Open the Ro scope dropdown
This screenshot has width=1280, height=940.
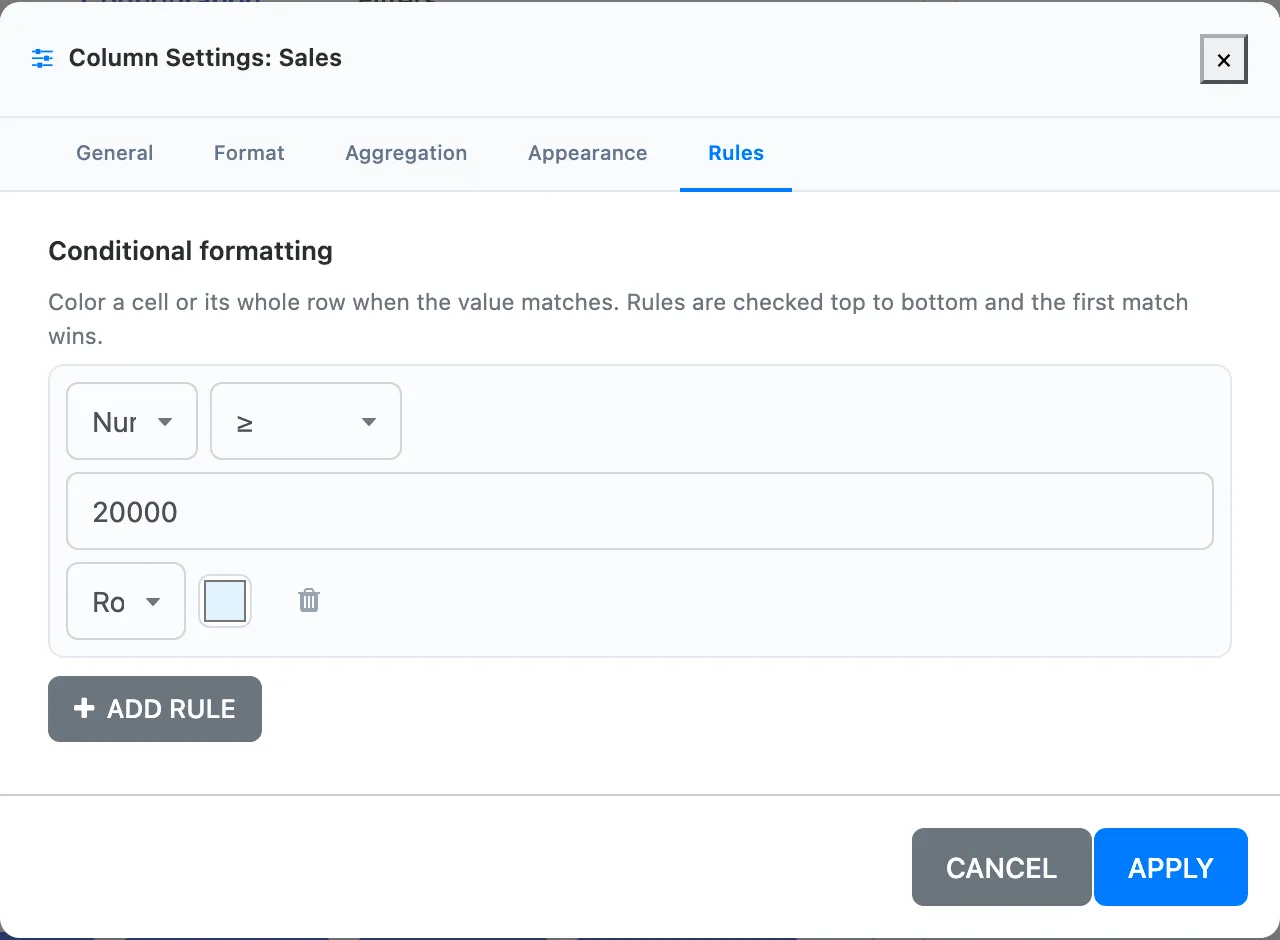126,601
